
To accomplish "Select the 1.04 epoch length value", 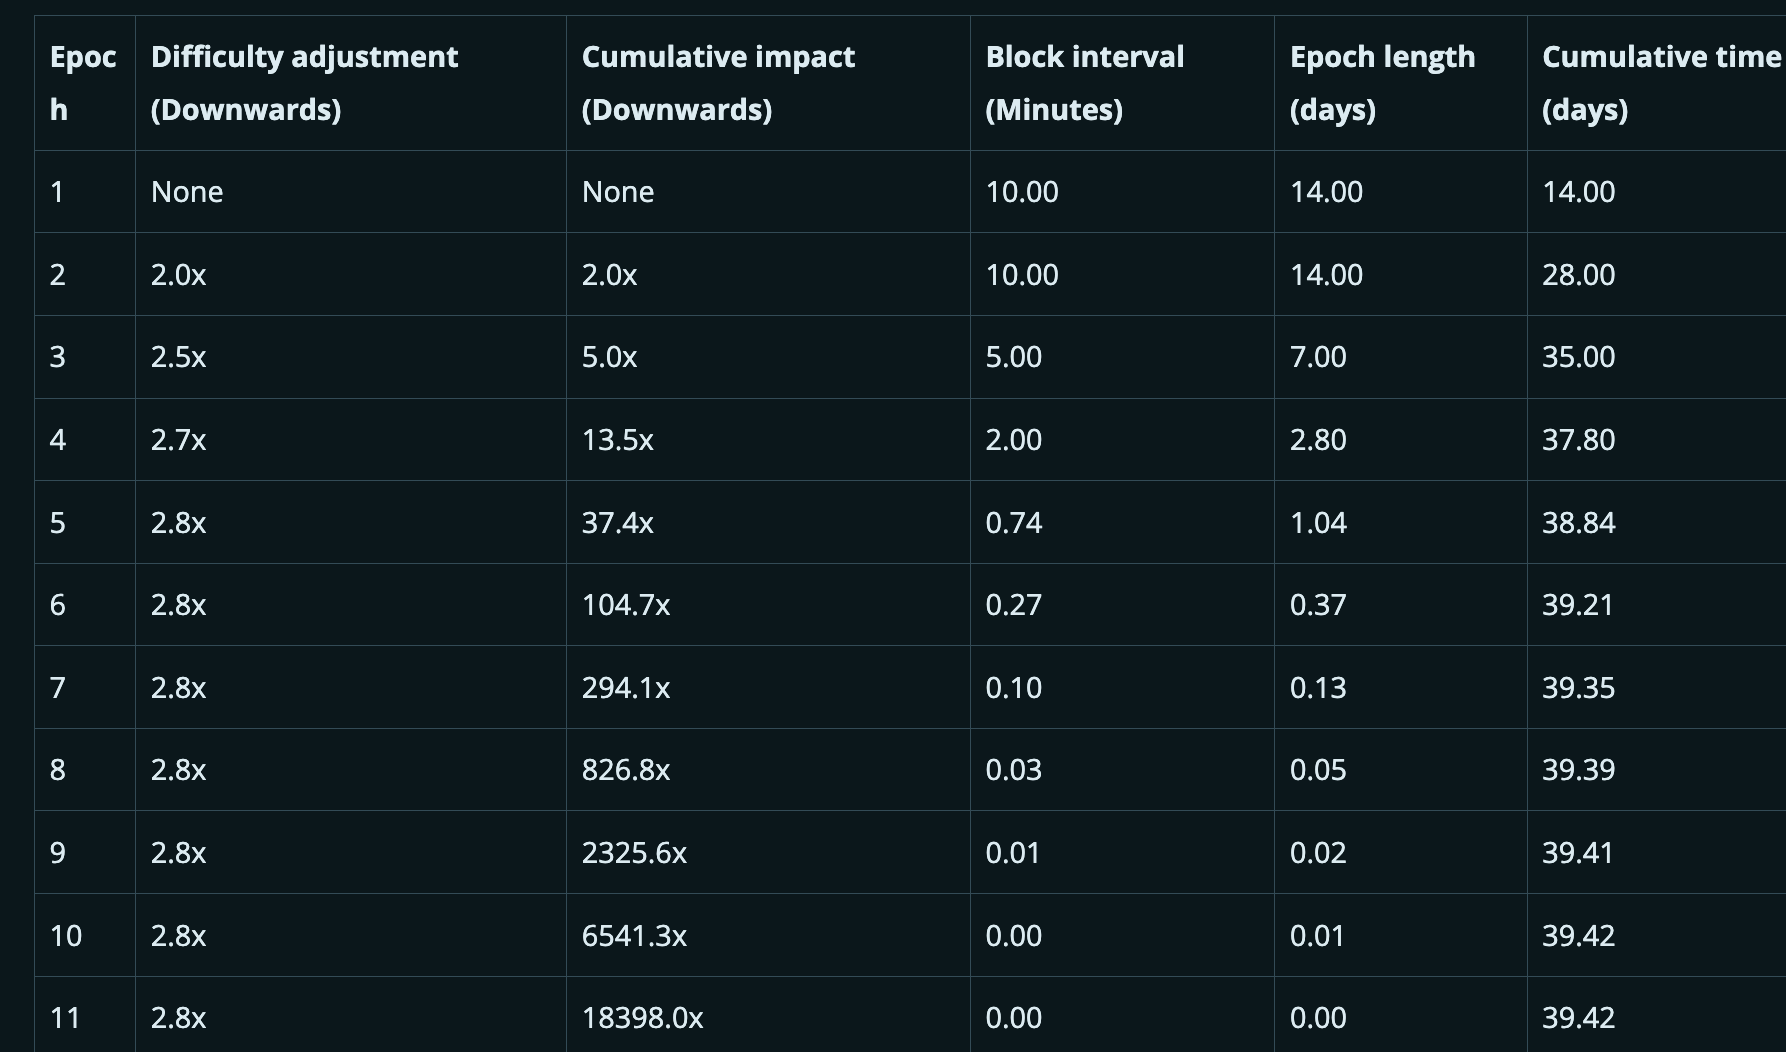I will [x=1317, y=523].
